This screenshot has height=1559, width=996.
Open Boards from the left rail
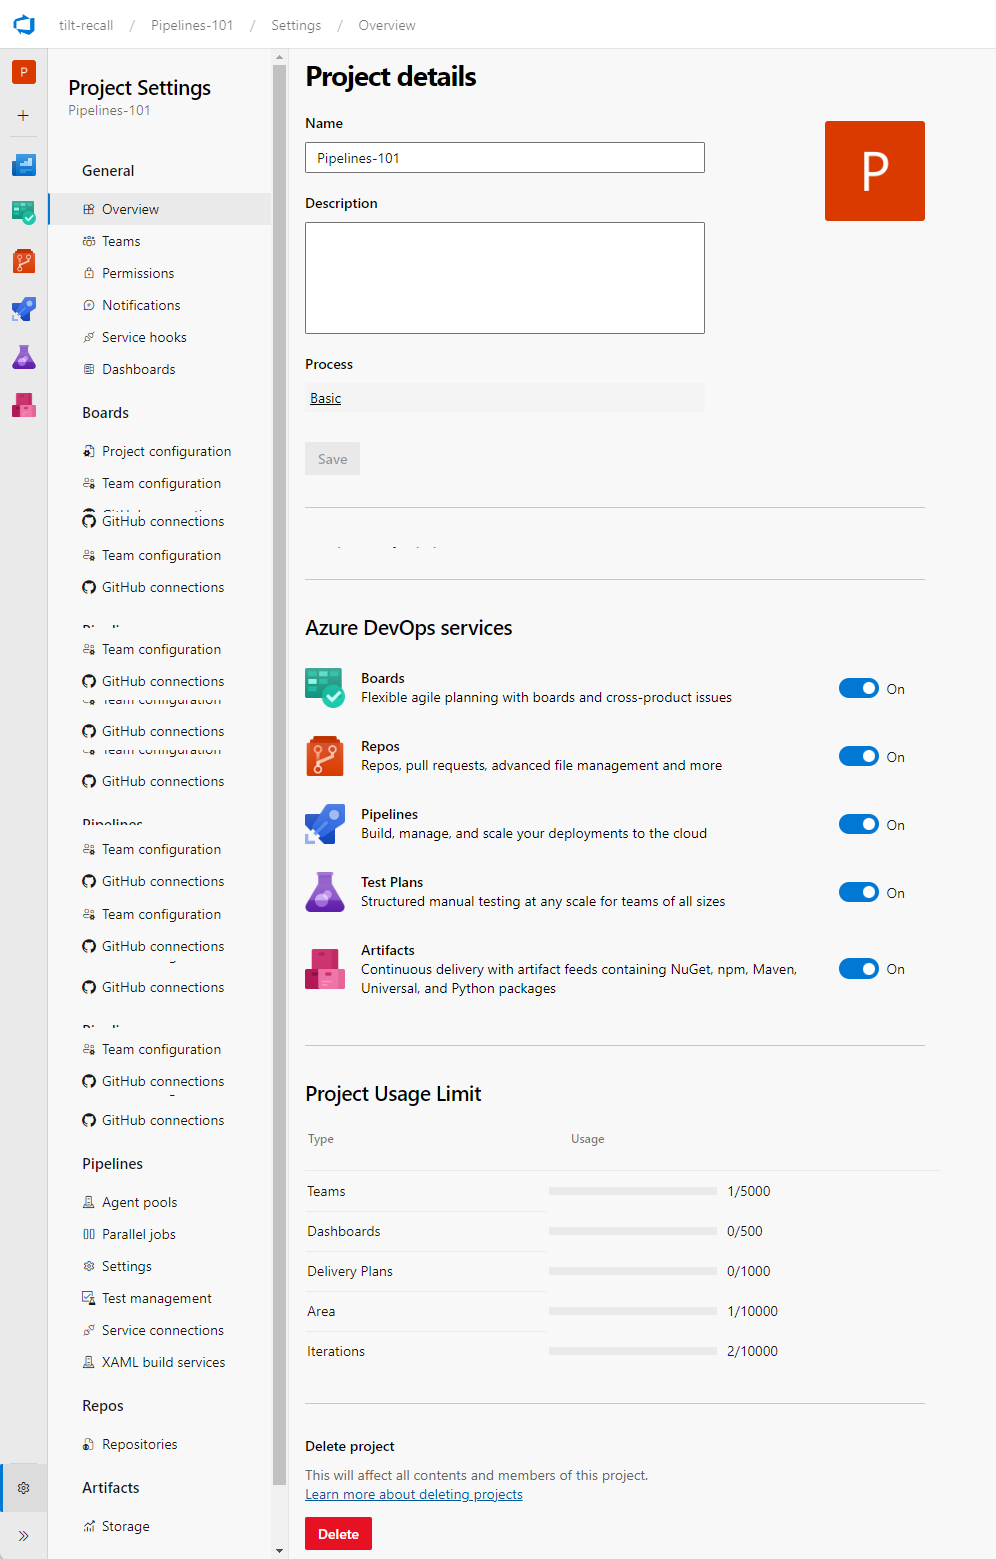[23, 212]
